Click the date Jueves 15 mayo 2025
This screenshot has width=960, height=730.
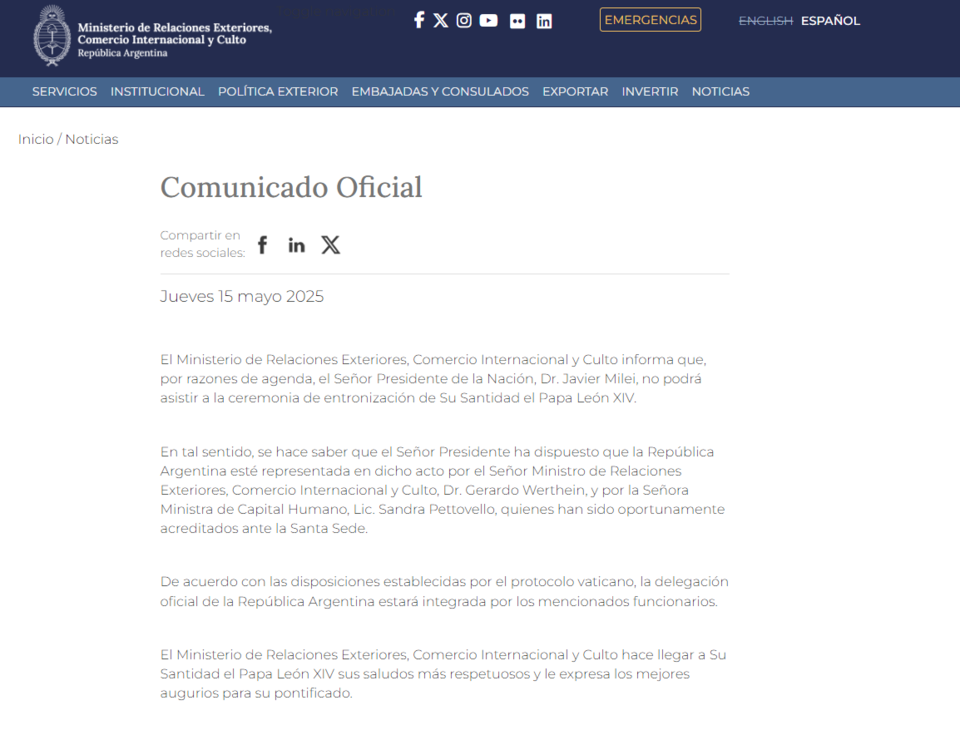pyautogui.click(x=242, y=296)
